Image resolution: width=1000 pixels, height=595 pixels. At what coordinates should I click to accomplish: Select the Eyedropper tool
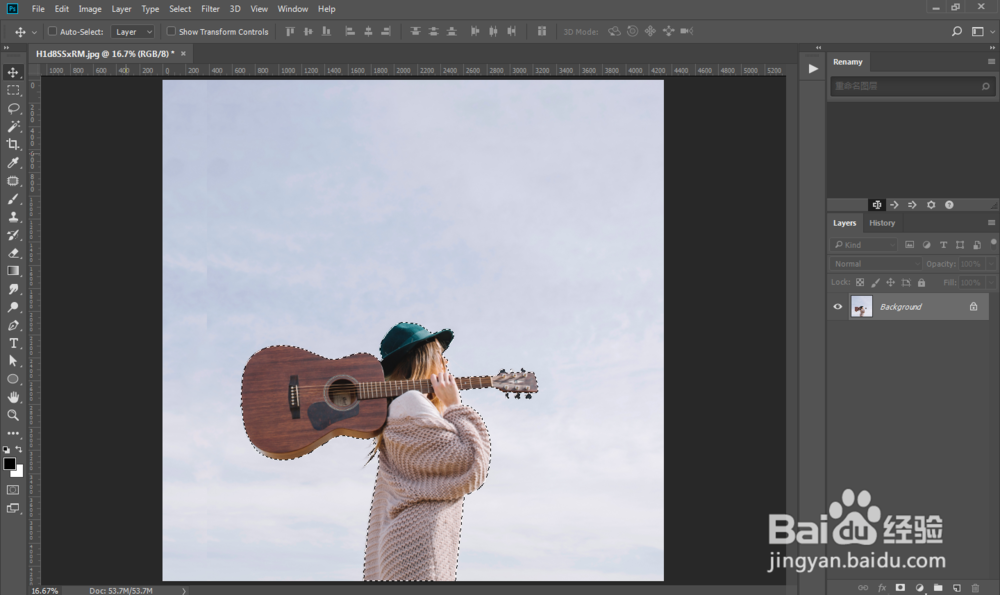tap(13, 163)
